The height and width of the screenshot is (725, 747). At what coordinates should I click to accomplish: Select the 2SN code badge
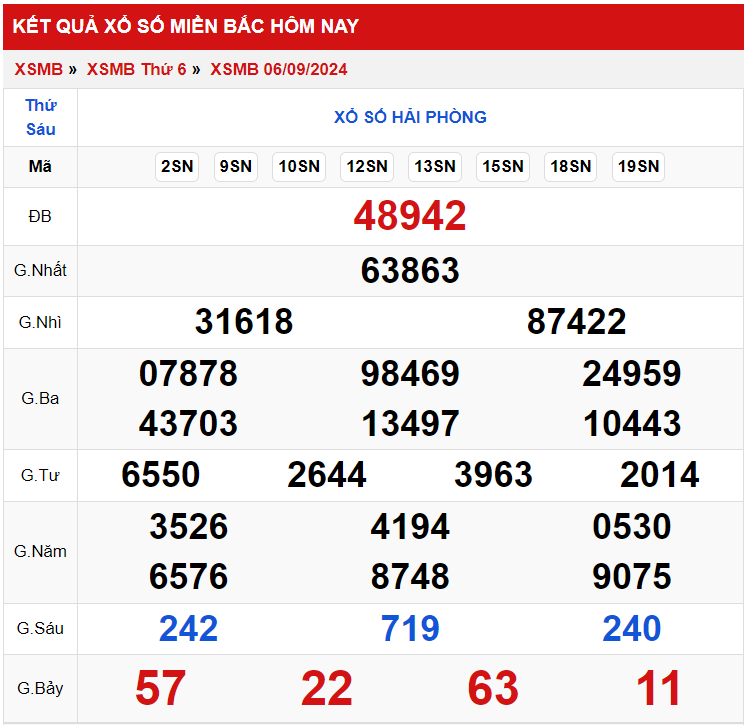(177, 167)
